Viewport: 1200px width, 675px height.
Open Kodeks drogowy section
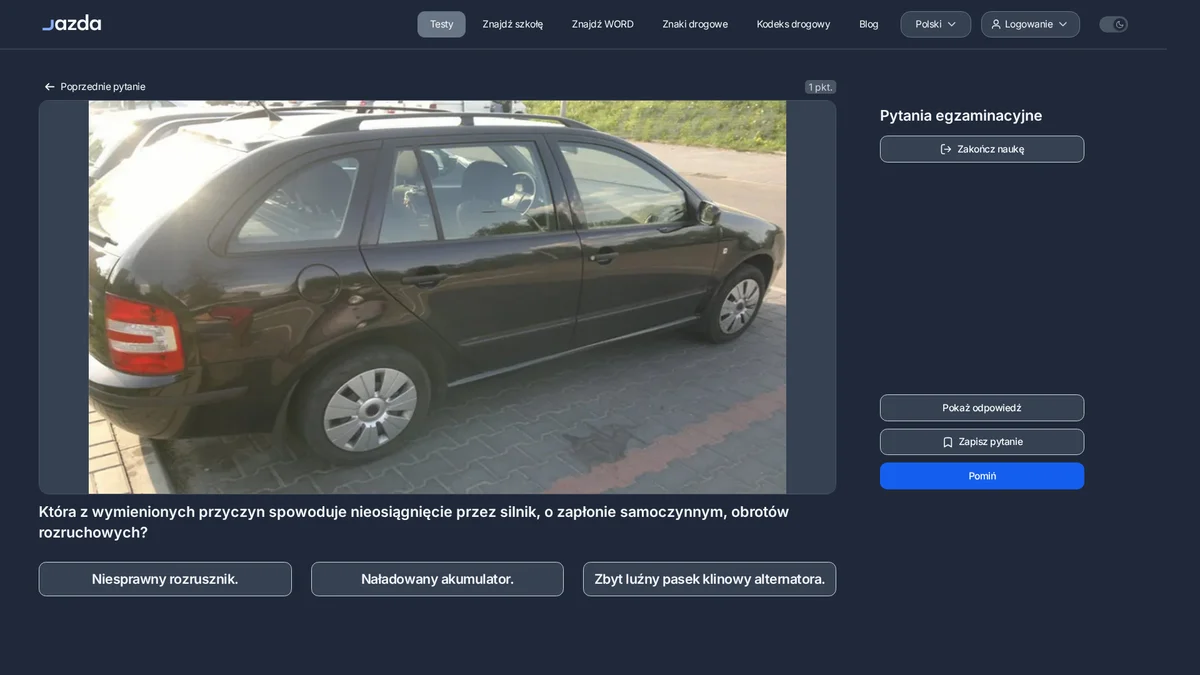click(x=793, y=24)
